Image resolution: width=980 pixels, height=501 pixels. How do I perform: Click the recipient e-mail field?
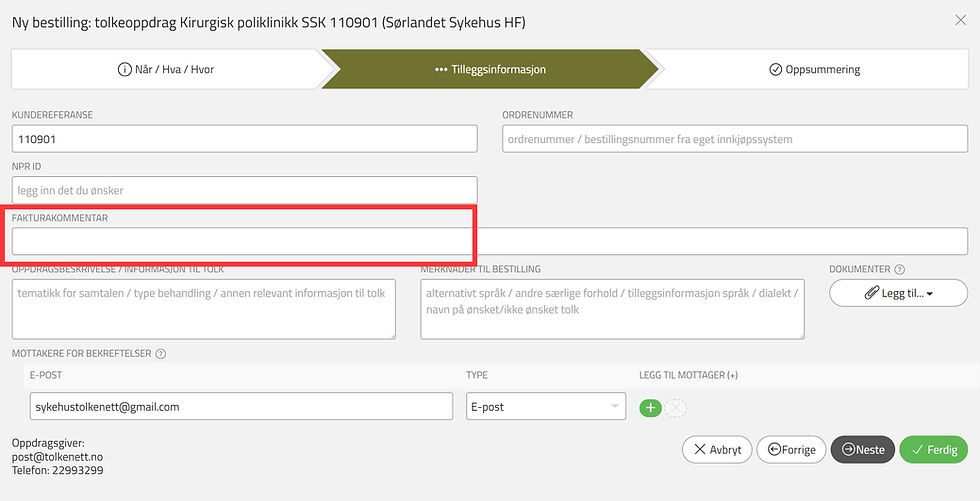(x=241, y=407)
